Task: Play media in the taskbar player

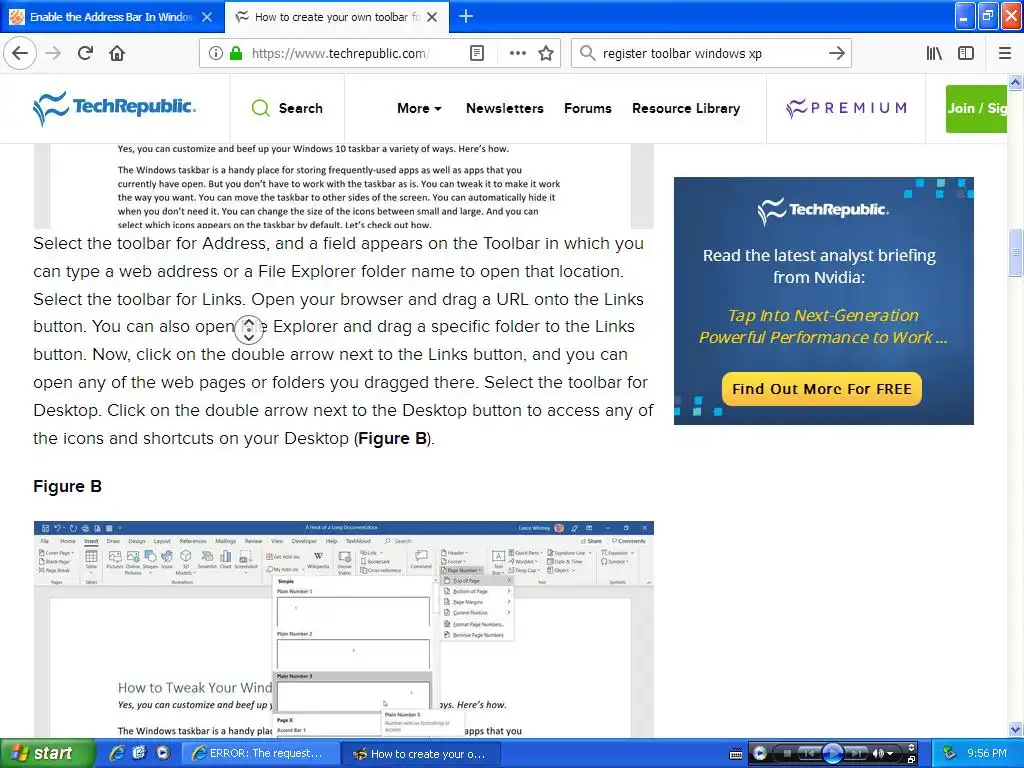Action: tap(832, 754)
